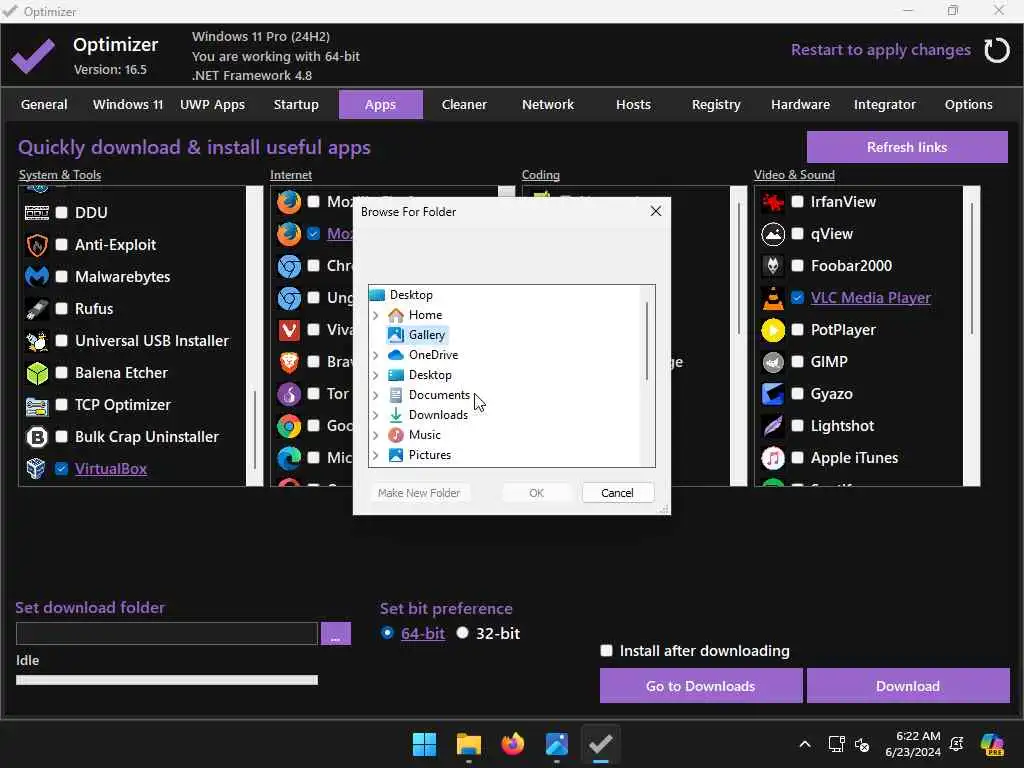Cancel the Browse For Folder dialog
Viewport: 1024px width, 768px height.
point(617,493)
